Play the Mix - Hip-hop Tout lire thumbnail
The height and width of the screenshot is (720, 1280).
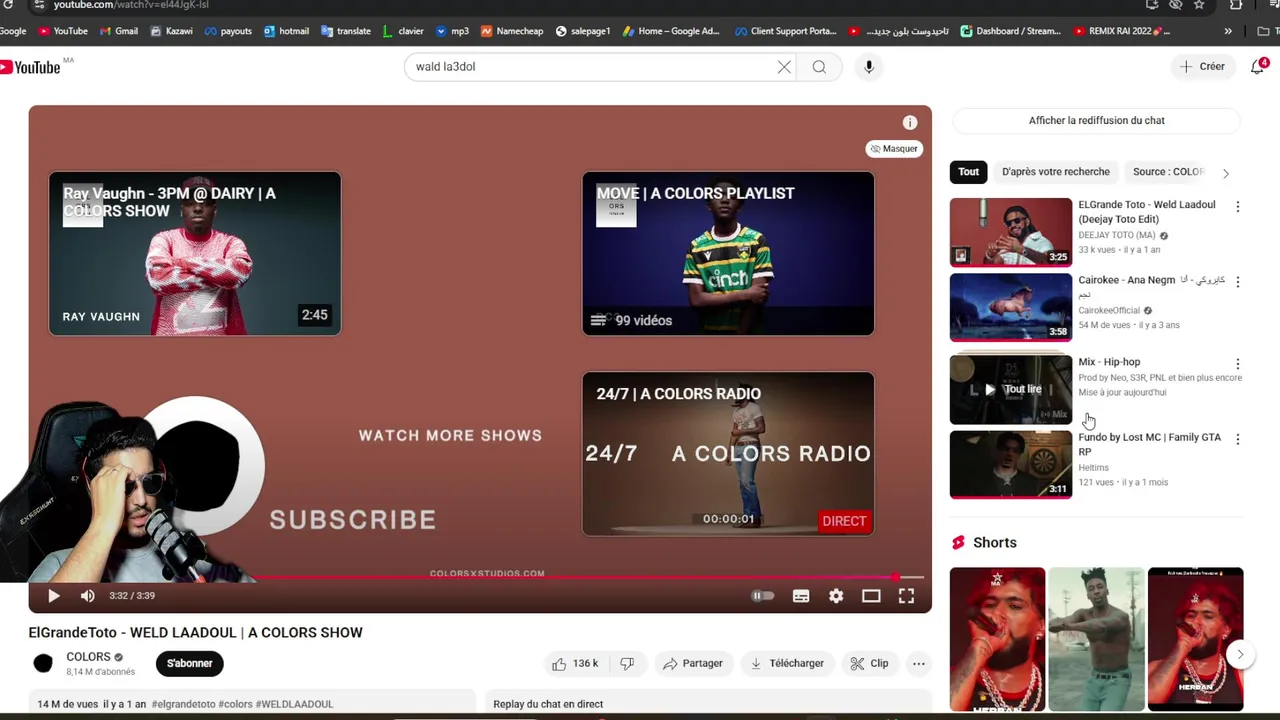pyautogui.click(x=1010, y=389)
